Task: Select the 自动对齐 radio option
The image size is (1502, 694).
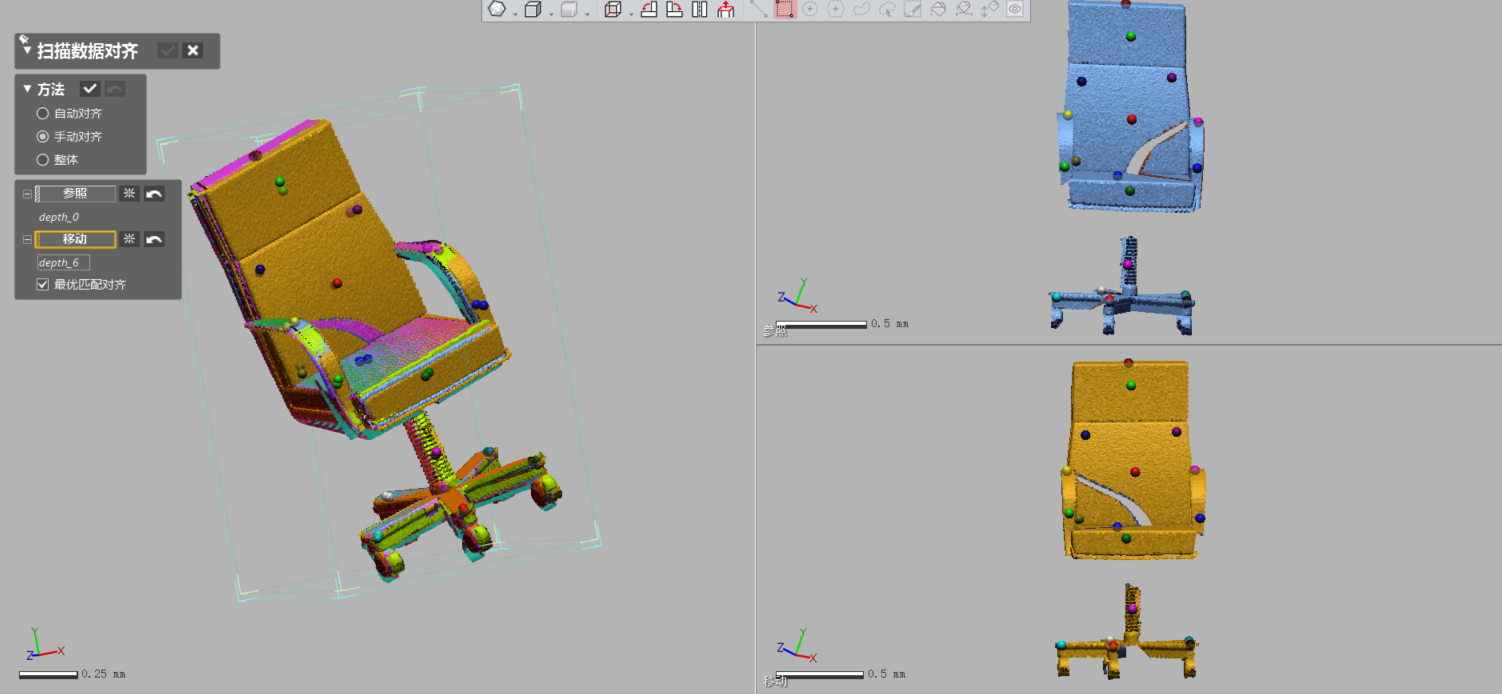Action: tap(43, 114)
